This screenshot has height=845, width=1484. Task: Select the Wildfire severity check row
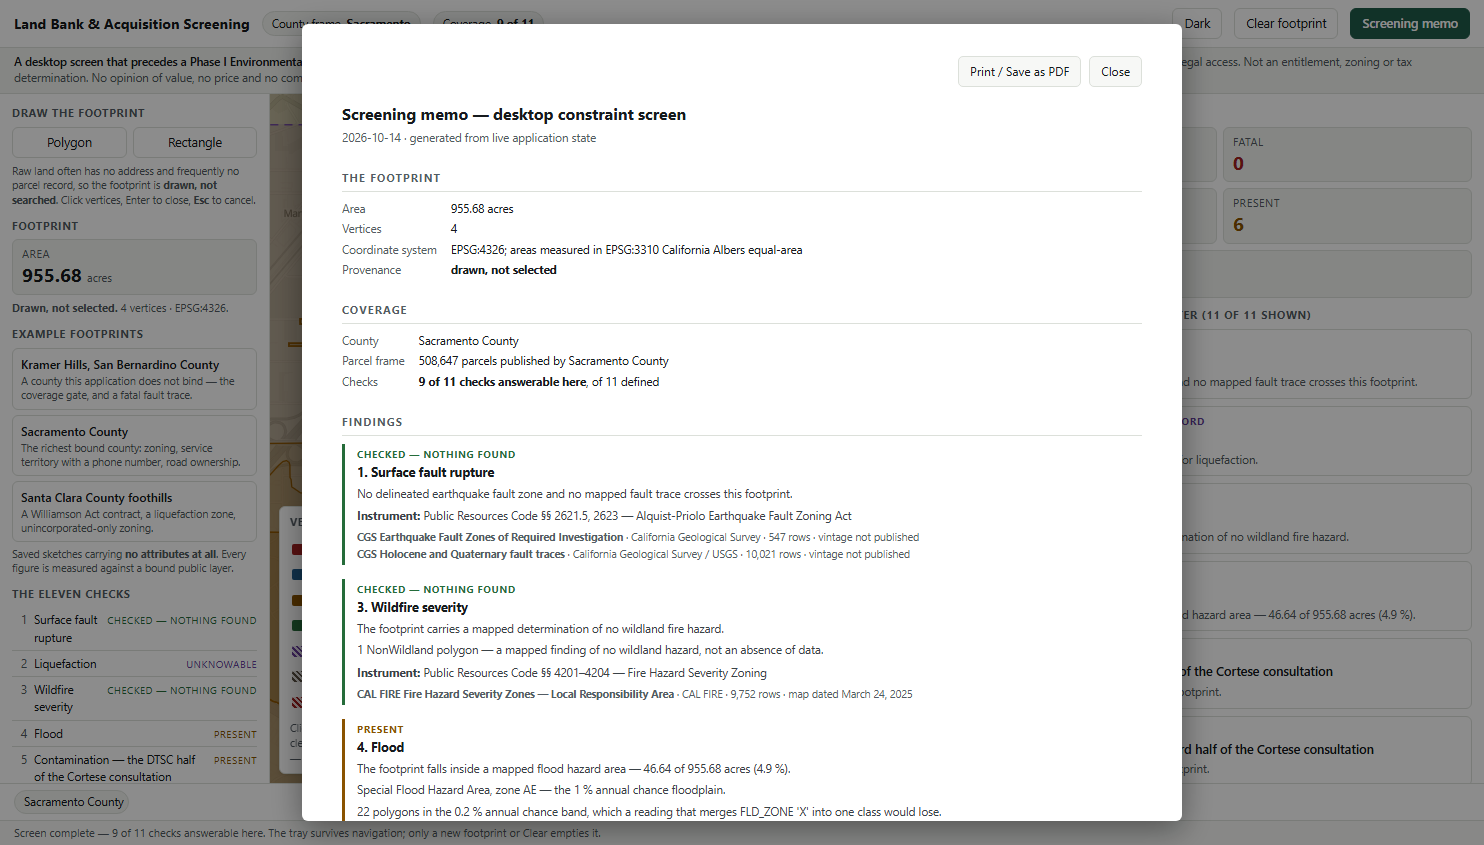coord(134,699)
